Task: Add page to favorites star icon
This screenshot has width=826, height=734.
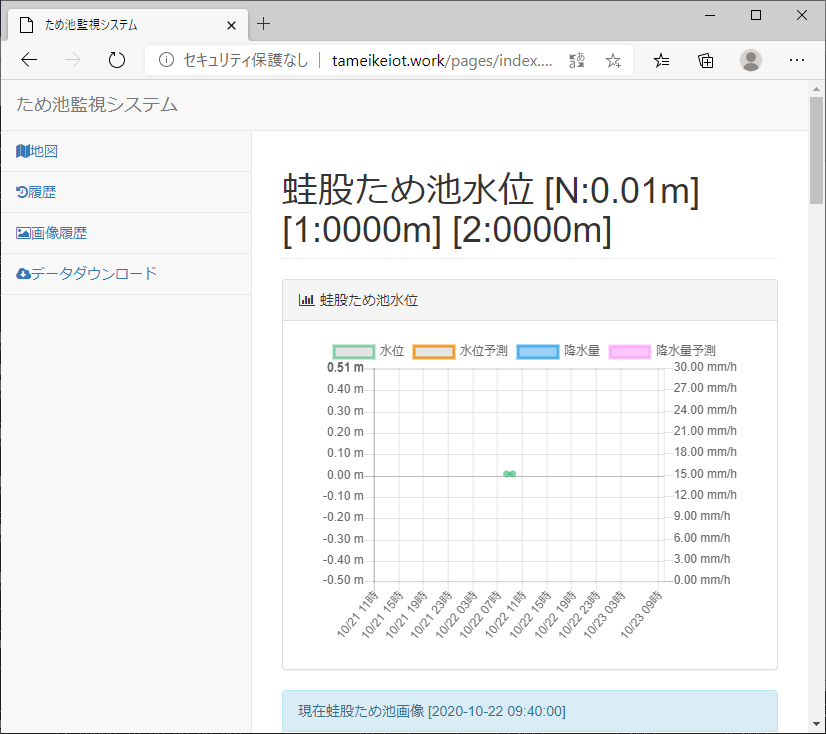Action: click(x=613, y=61)
